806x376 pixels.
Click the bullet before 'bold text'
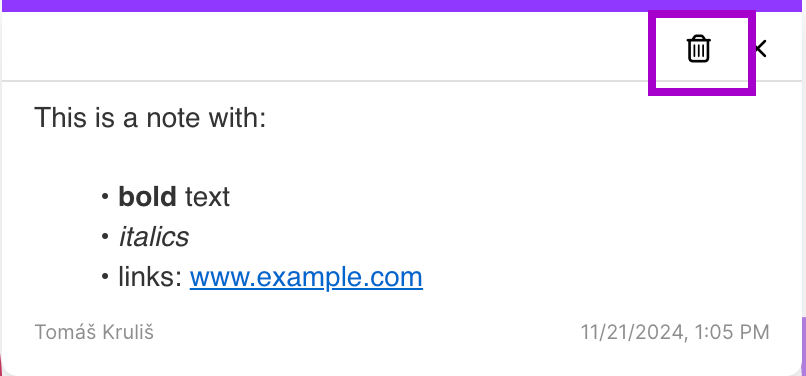105,197
